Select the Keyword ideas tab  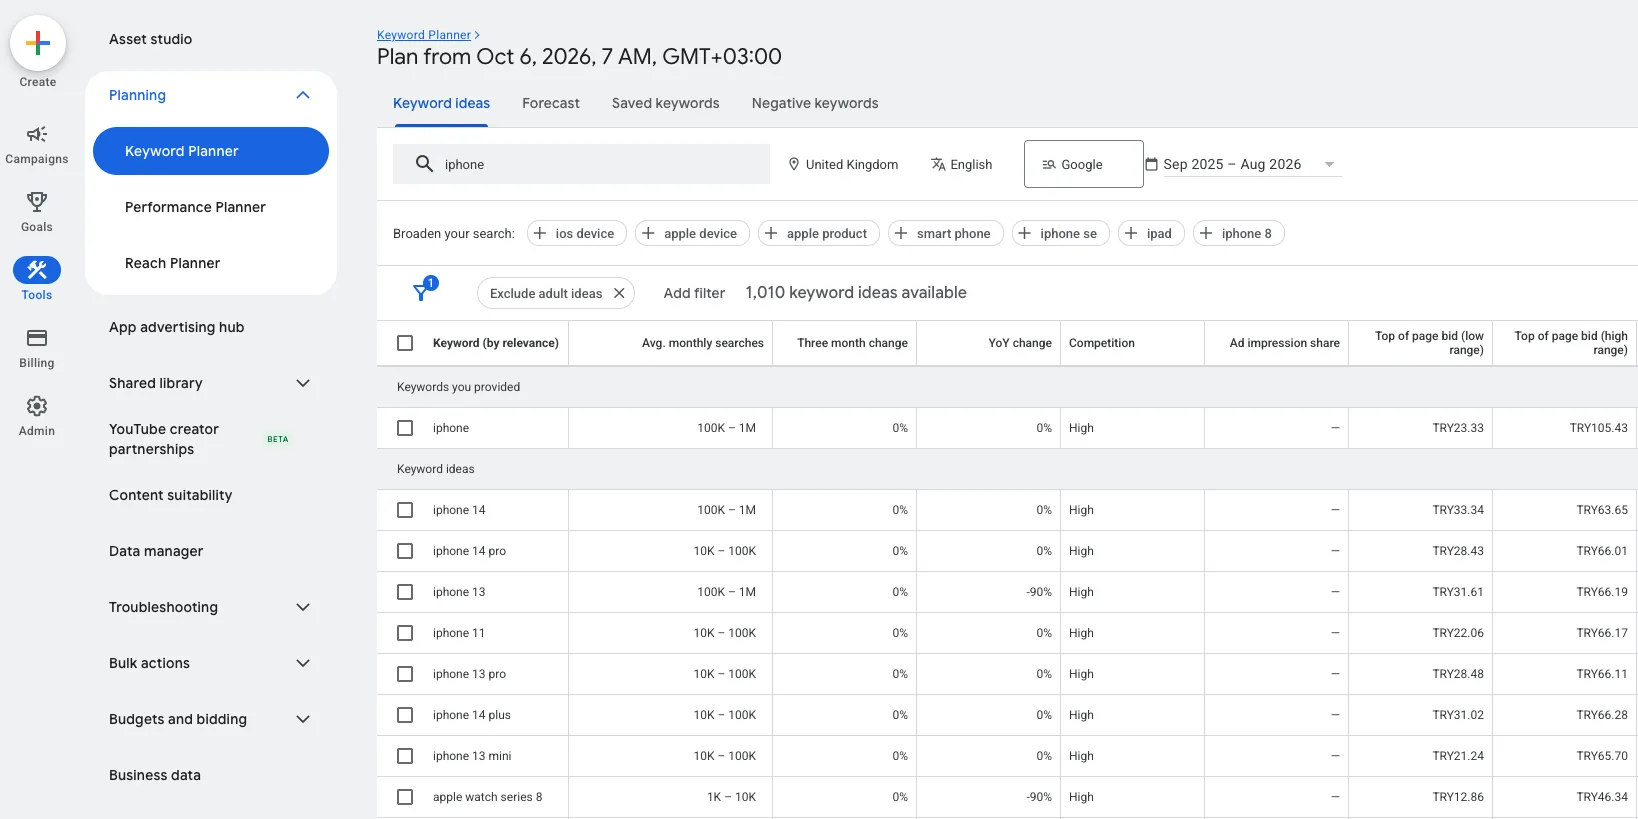pyautogui.click(x=441, y=103)
